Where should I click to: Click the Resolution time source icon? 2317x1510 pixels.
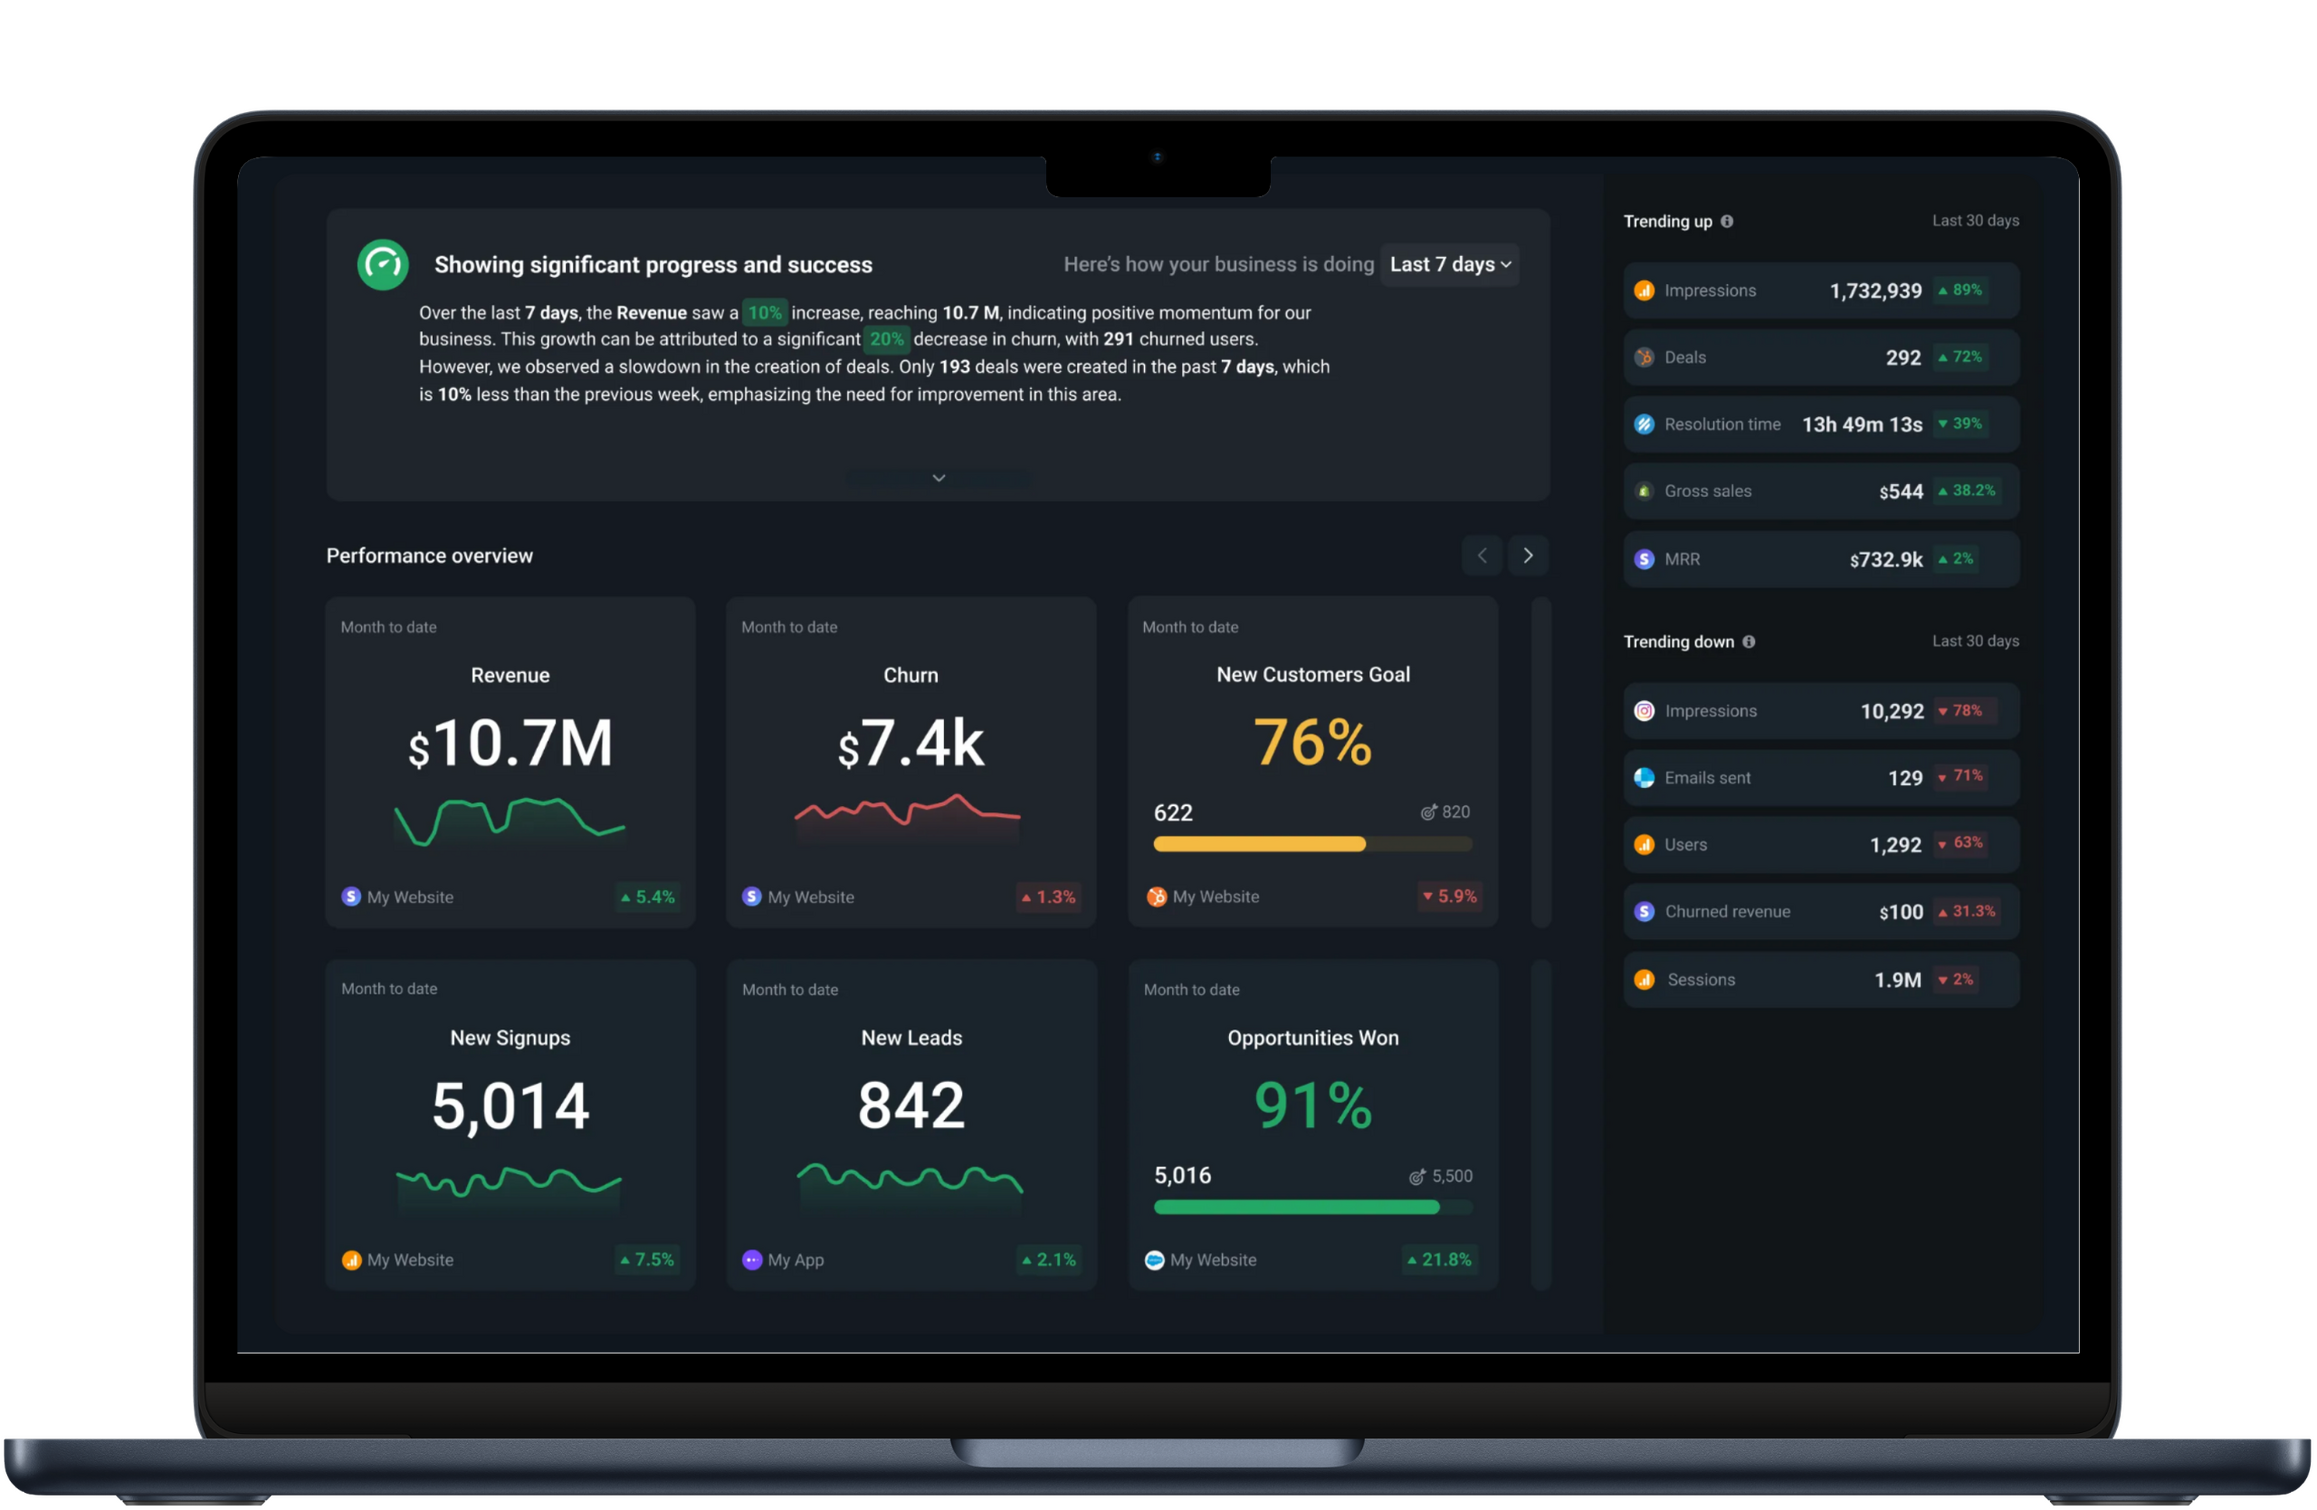1644,424
